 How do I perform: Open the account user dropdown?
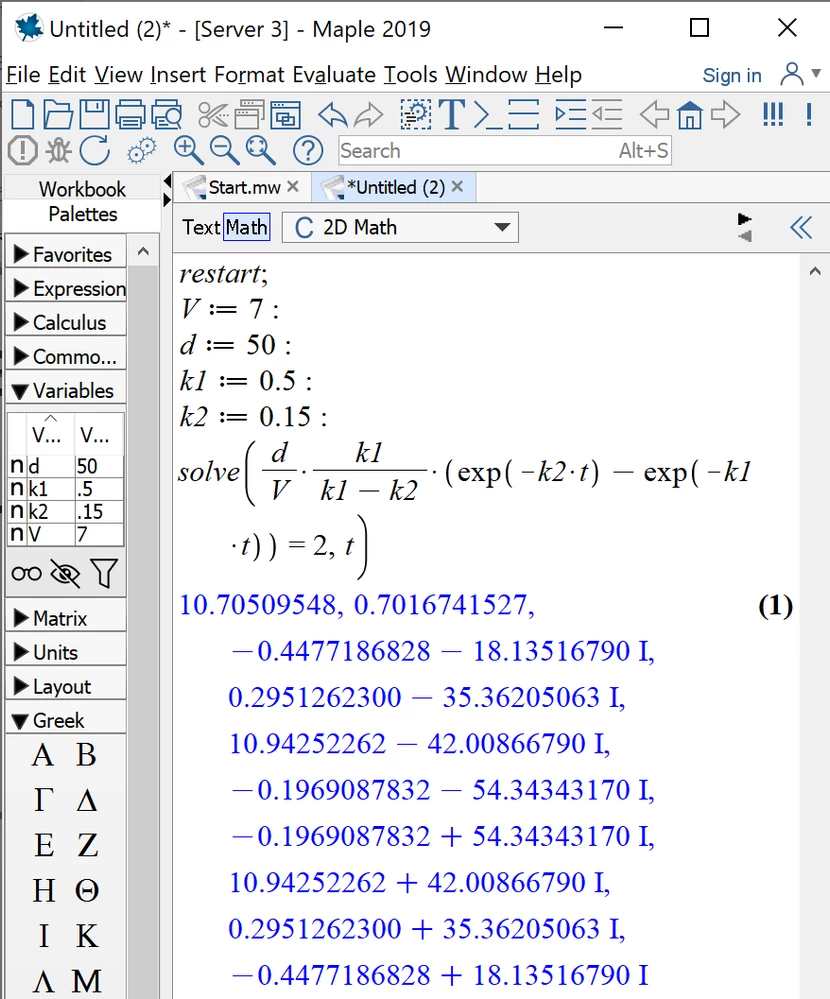point(800,75)
